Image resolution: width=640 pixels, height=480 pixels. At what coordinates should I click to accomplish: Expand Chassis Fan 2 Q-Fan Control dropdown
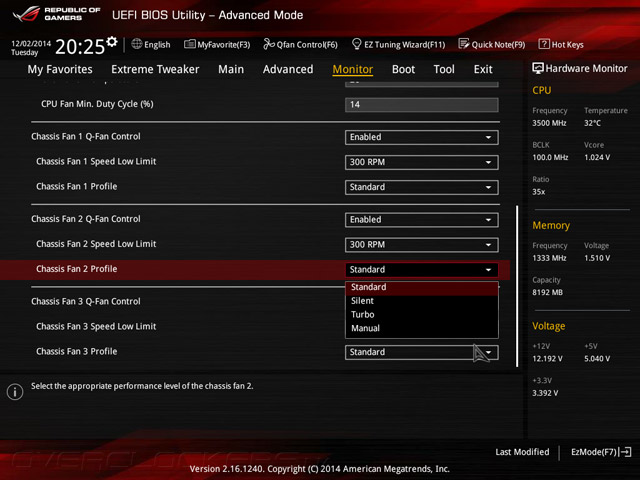click(x=421, y=220)
